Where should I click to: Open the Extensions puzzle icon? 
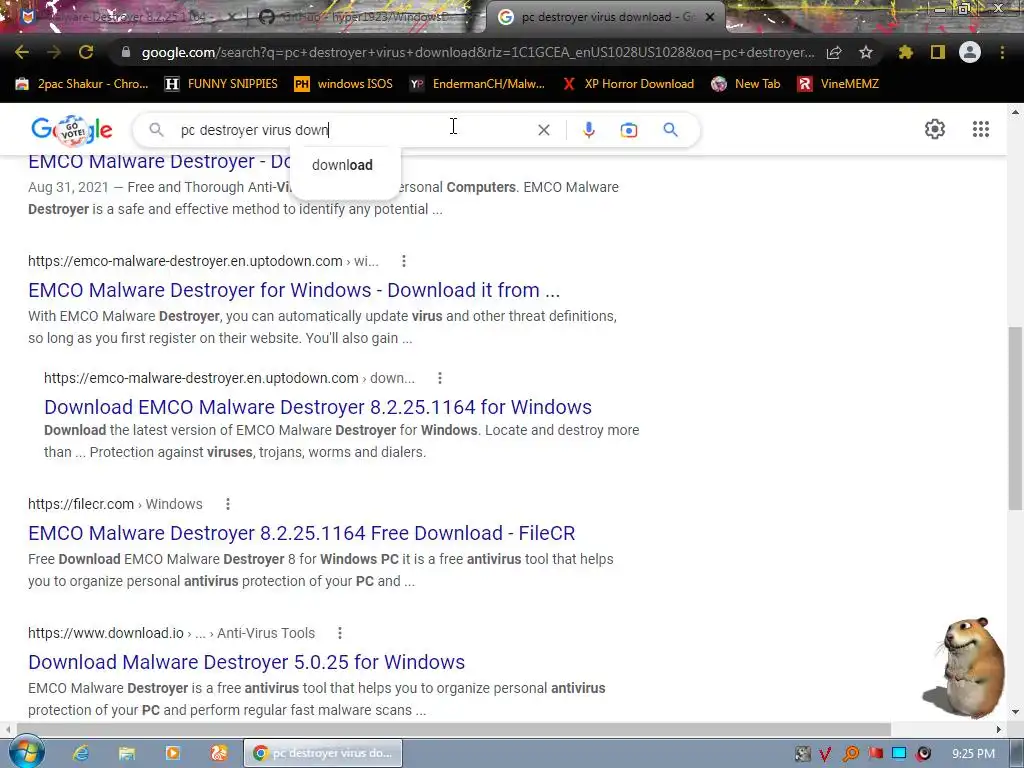click(905, 52)
